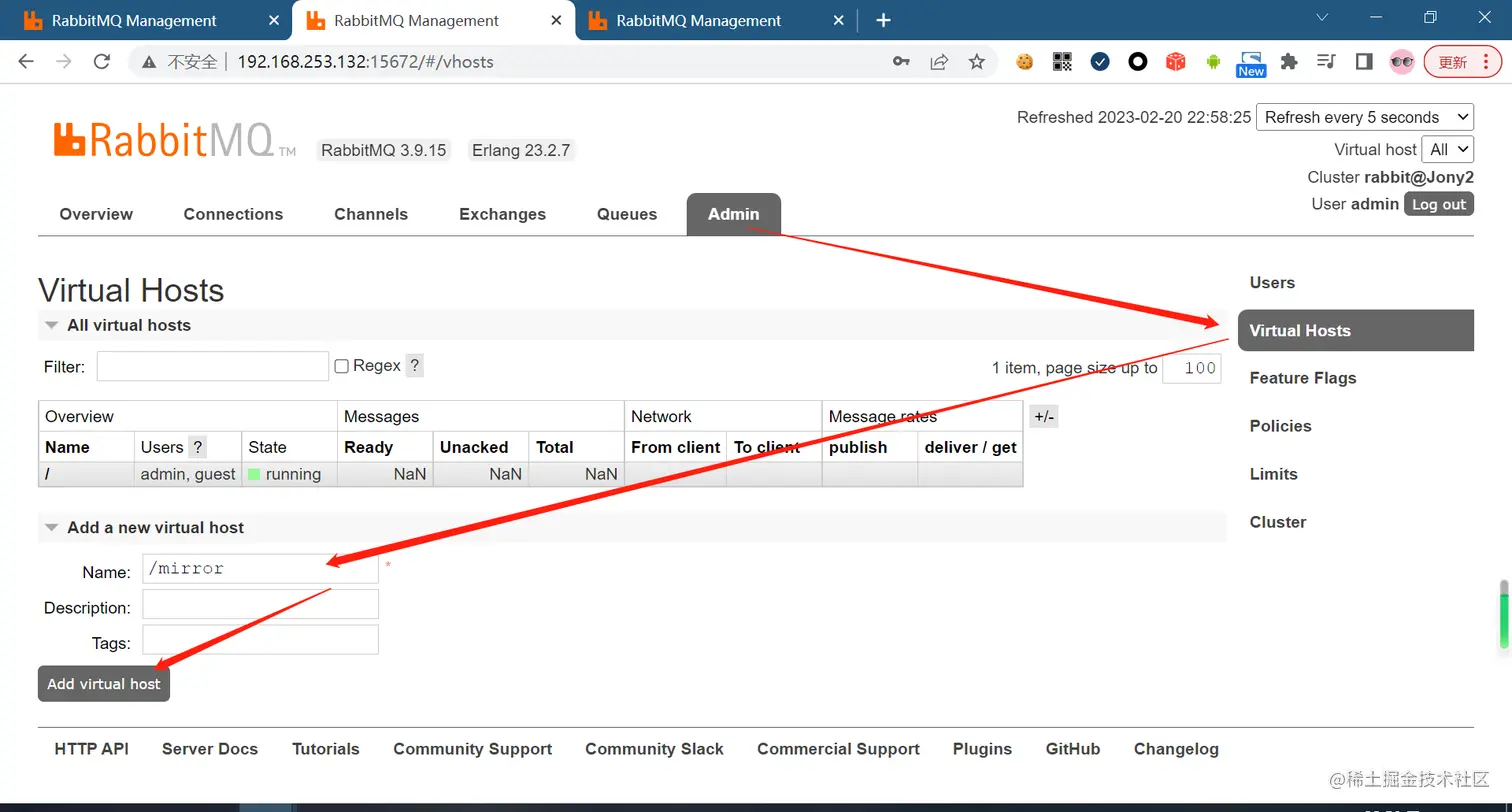Click the blue checkmark extension icon

click(x=1100, y=61)
